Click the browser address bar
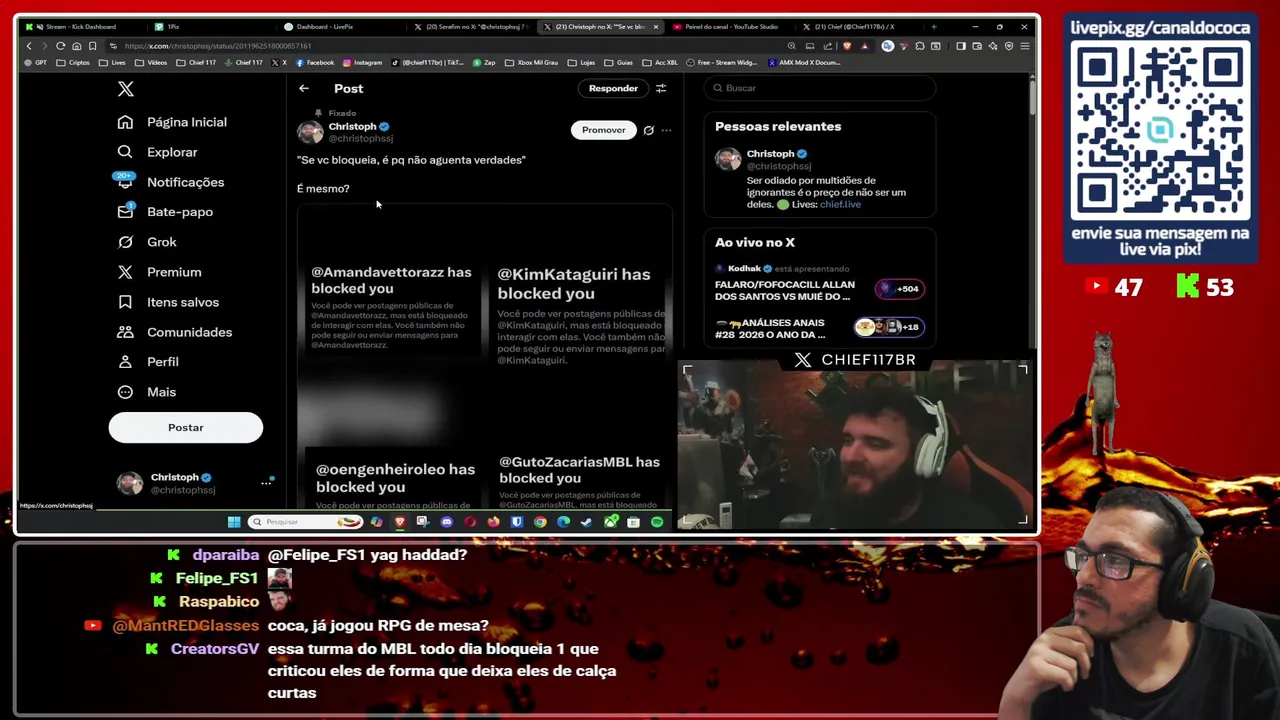This screenshot has width=1280, height=720. point(440,46)
